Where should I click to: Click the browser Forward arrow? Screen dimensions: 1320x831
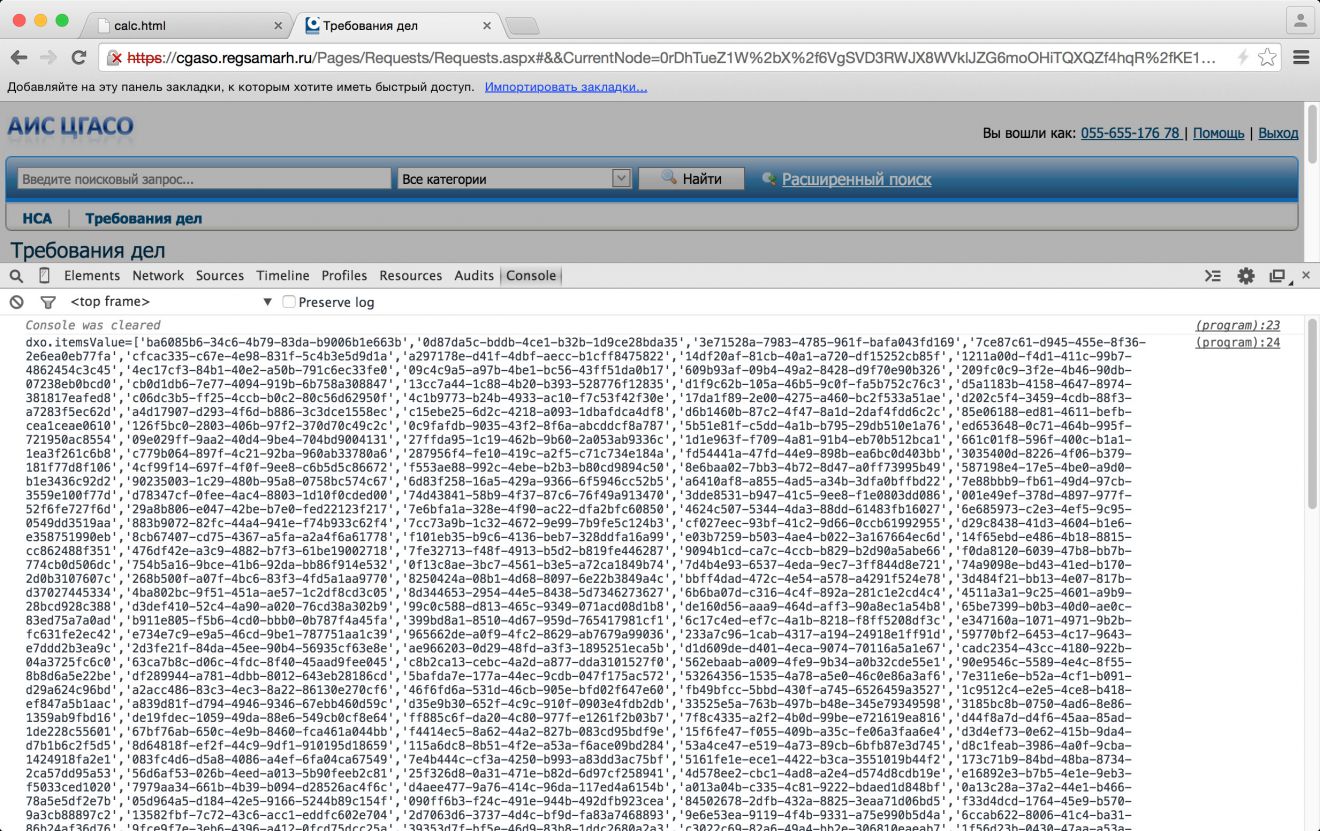(x=48, y=58)
